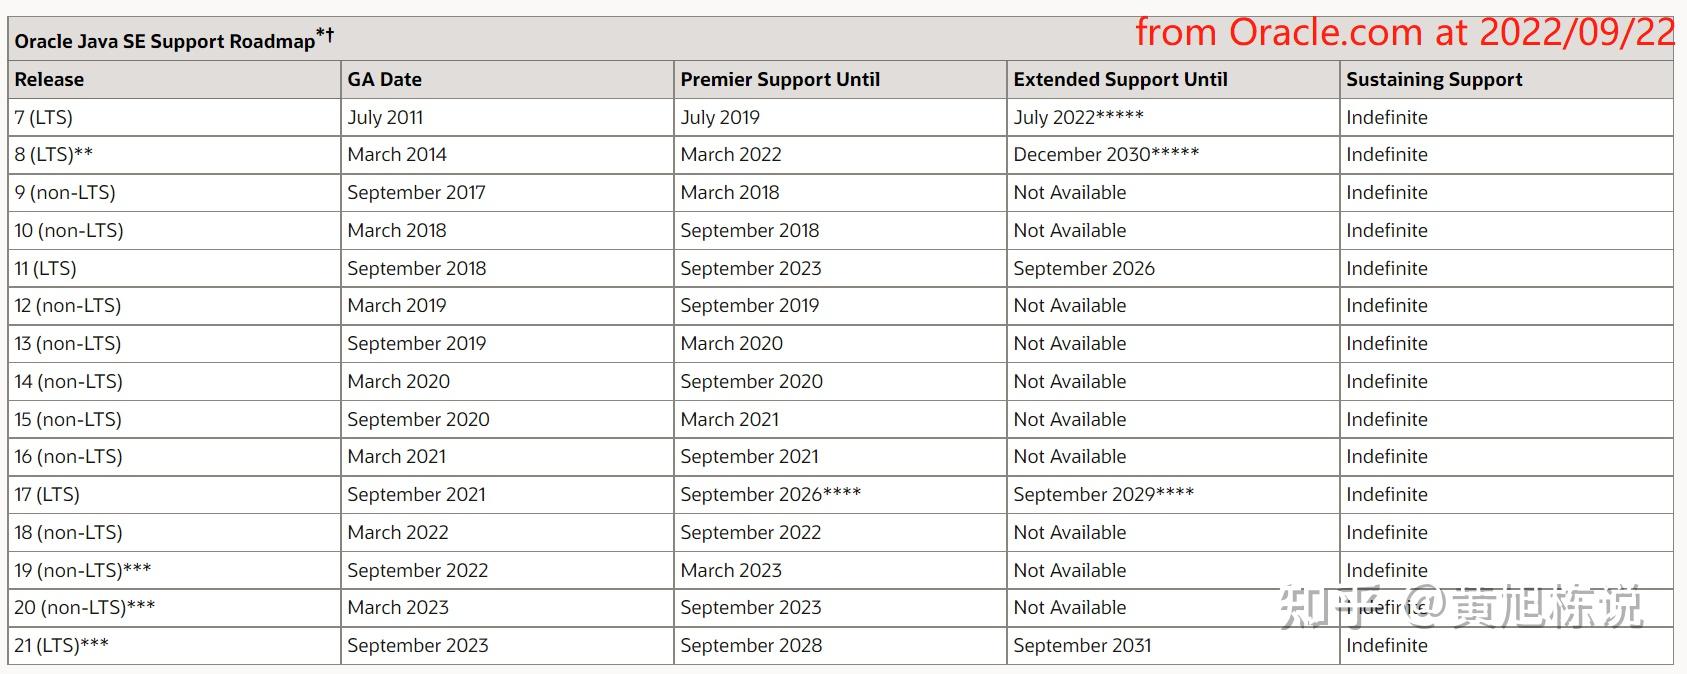Select the "September 2026" extended support cell
The height and width of the screenshot is (674, 1687).
point(1084,268)
